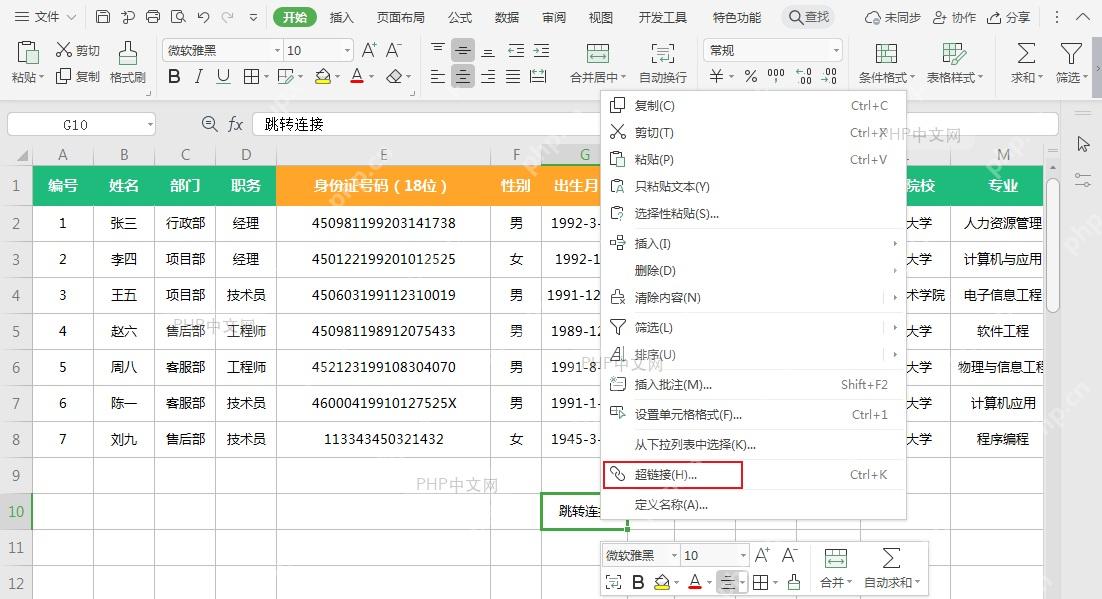Open the File (文件) menu
This screenshot has height=599, width=1102.
(46, 17)
